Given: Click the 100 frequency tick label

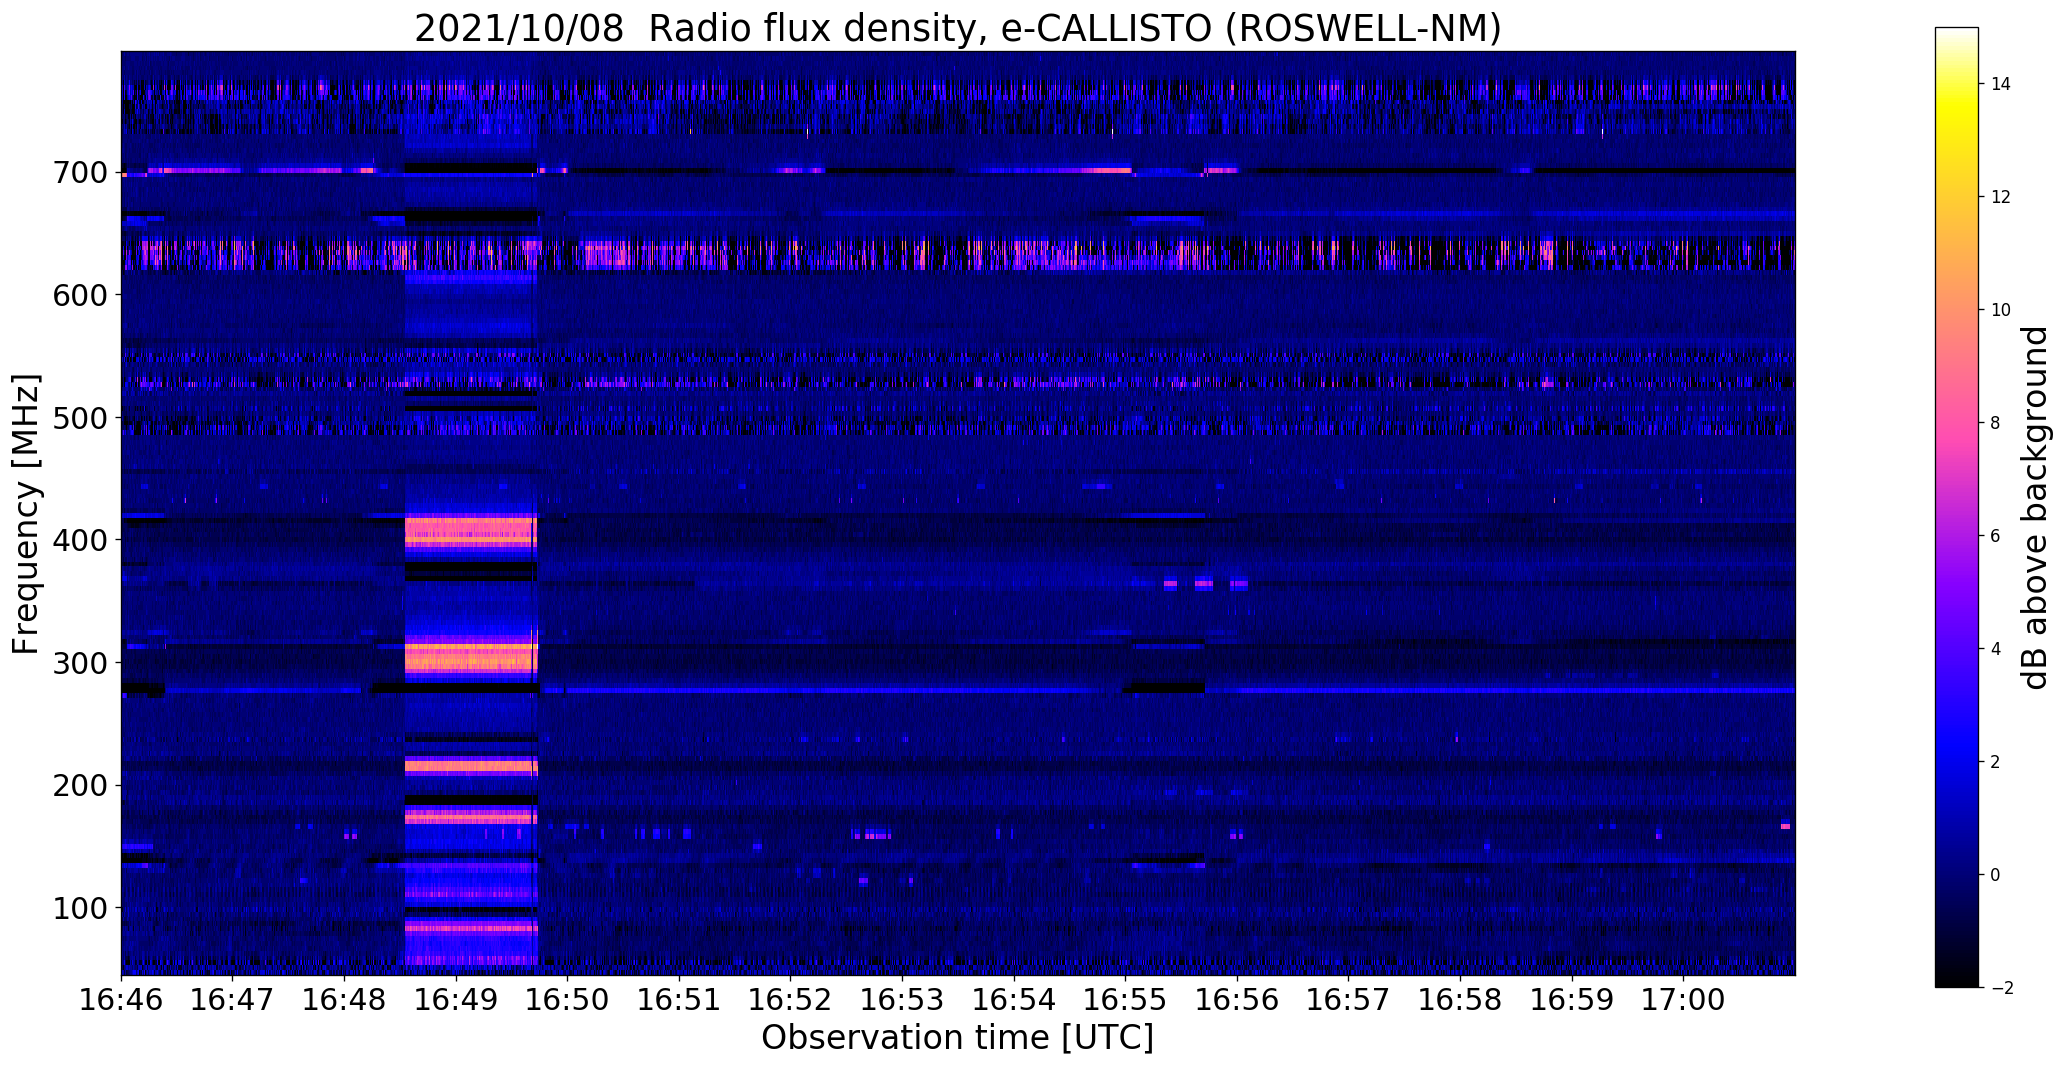Looking at the screenshot, I should 81,908.
